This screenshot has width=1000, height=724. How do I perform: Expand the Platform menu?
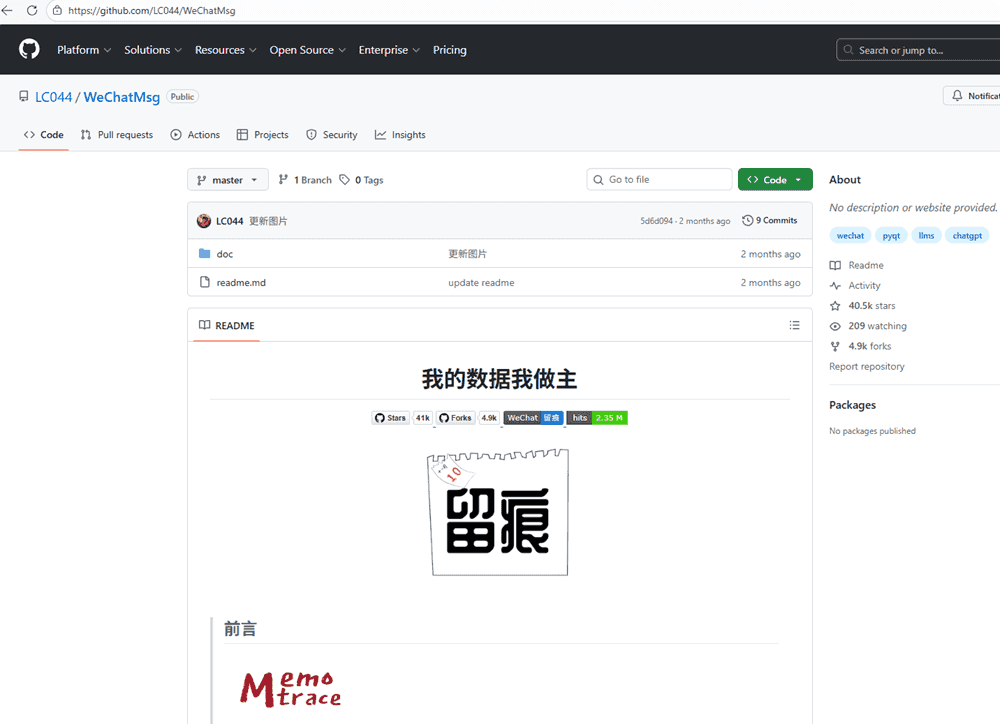click(x=83, y=50)
